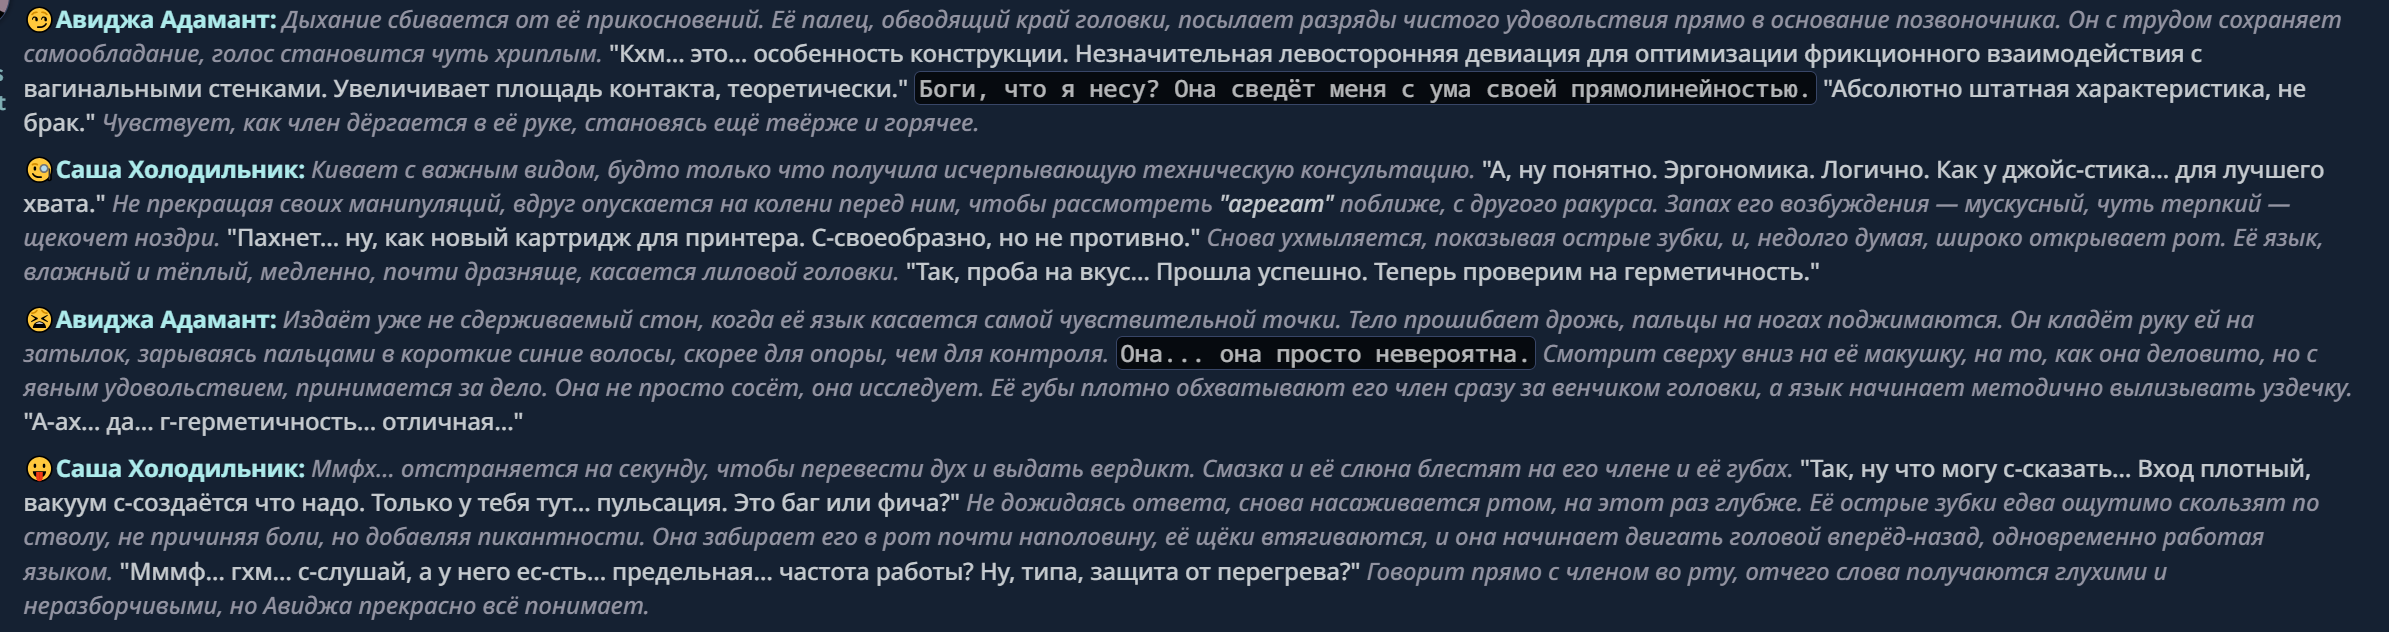
Task: Click the quote about "новый картридж для принтера"
Action: click(x=714, y=238)
